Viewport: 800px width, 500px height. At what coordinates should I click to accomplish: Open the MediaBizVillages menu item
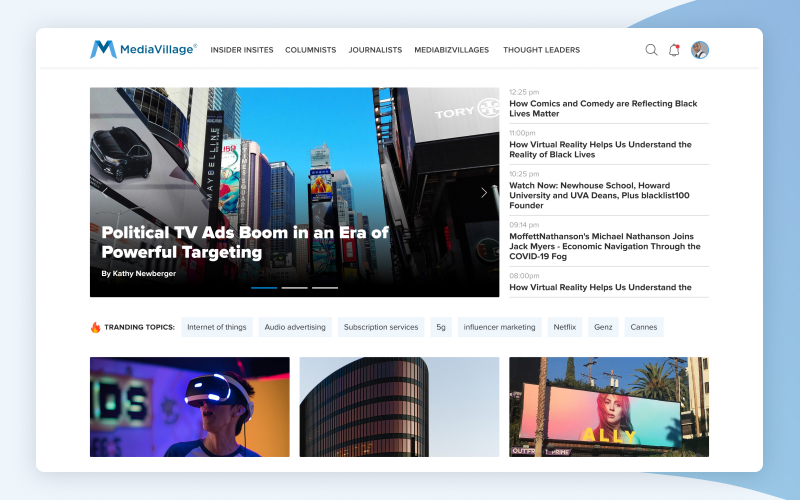[x=452, y=50]
